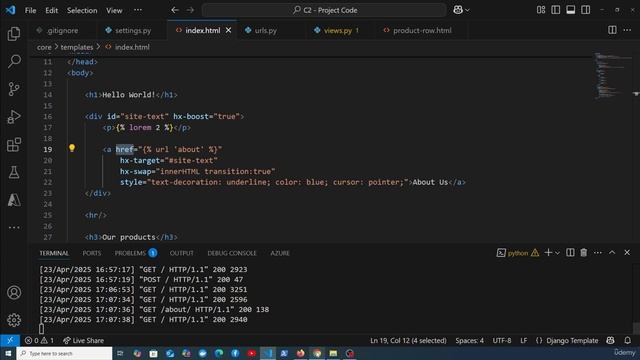This screenshot has height=360, width=640.
Task: Switch to the PORTS panel tab
Action: (92, 253)
